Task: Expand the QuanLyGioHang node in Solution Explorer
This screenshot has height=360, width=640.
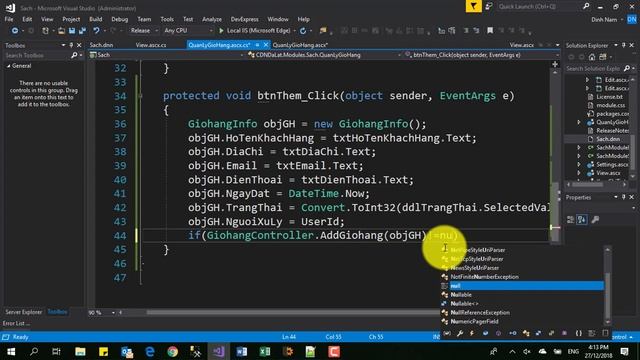Action: [x=579, y=122]
